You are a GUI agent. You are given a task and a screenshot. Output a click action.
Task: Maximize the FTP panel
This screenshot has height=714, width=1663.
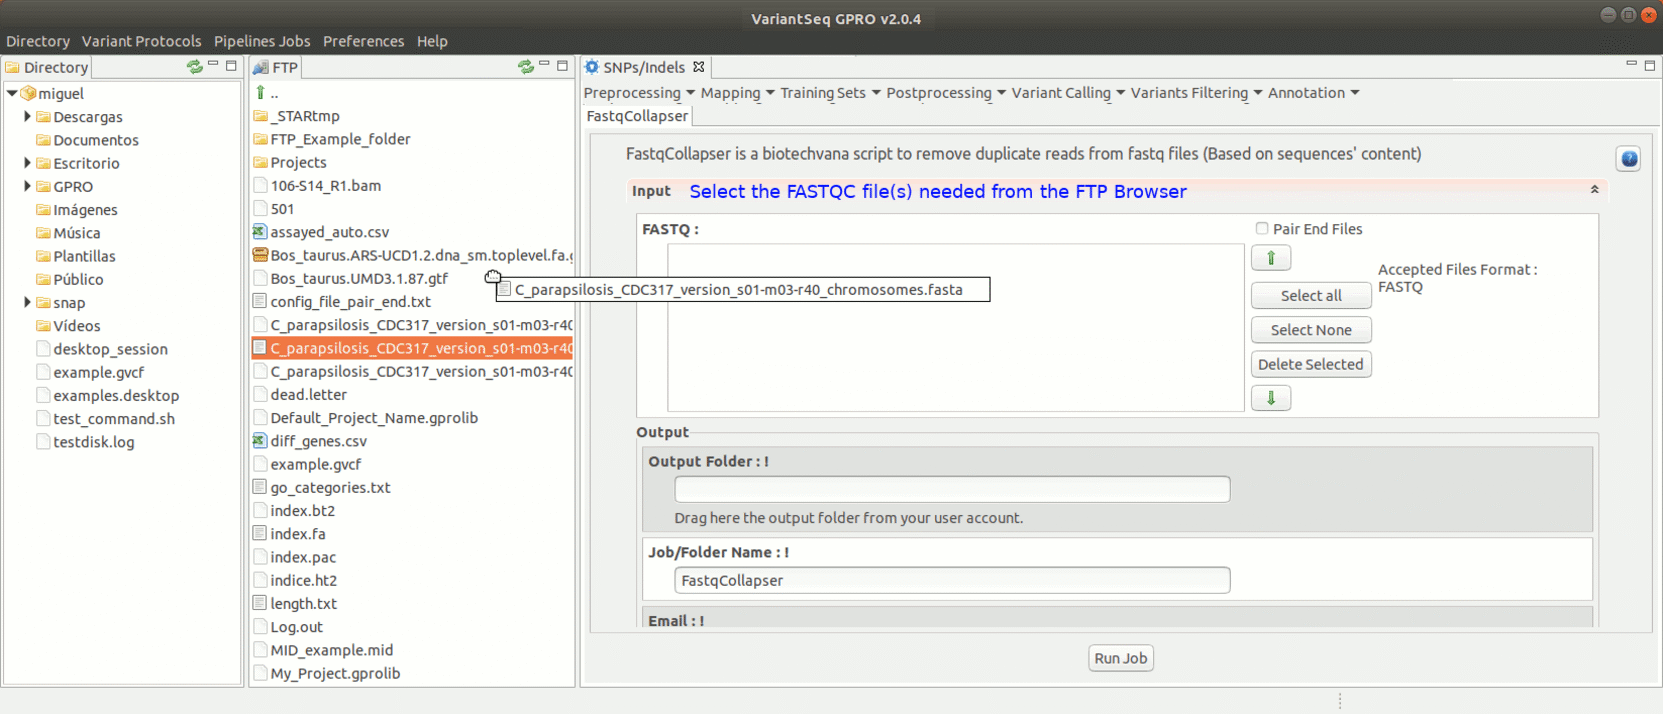point(563,66)
